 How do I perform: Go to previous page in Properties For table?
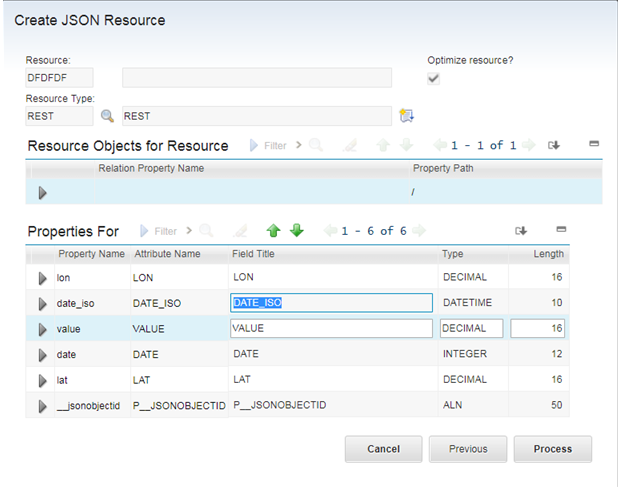330,230
